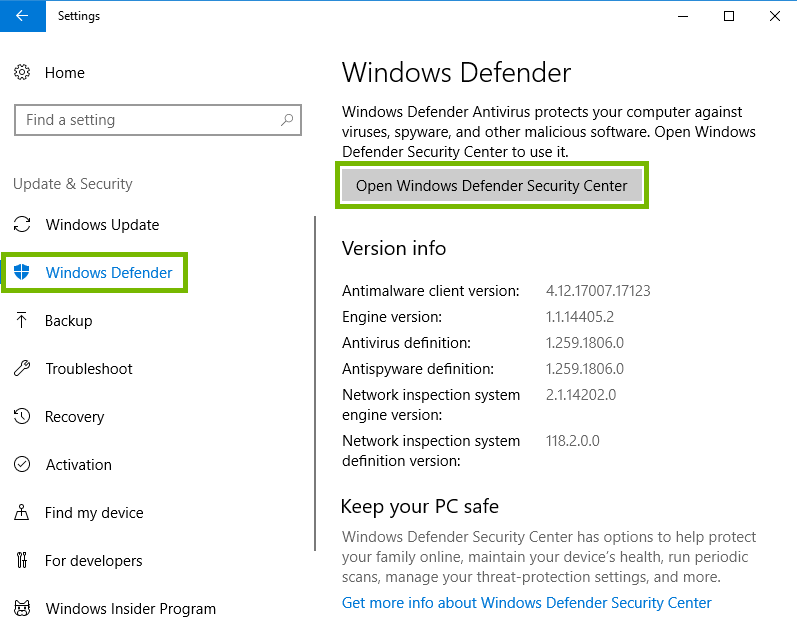Open the Backup settings
Screen dimensions: 797x631
coord(69,321)
